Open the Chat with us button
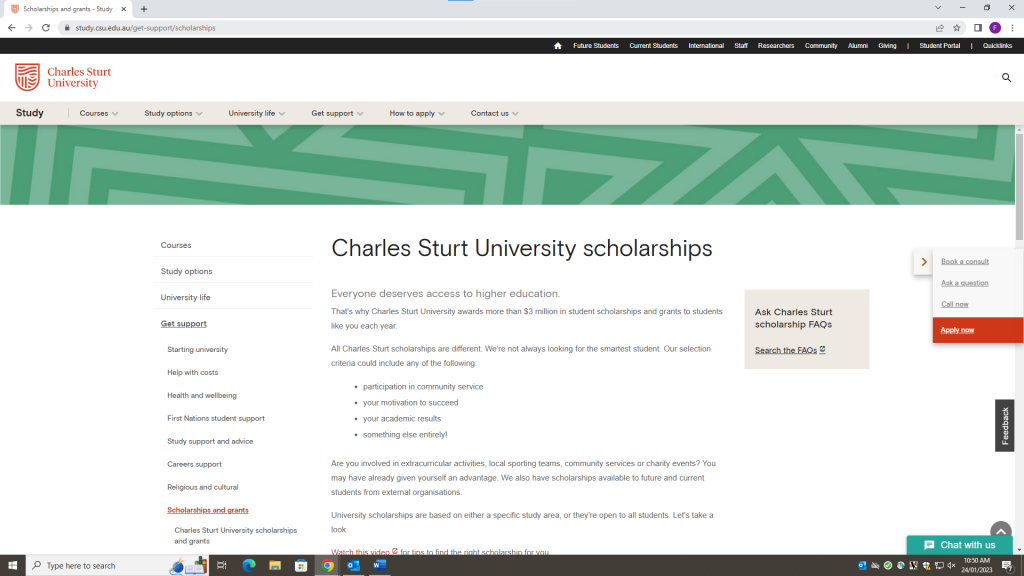This screenshot has width=1024, height=576. pyautogui.click(x=959, y=545)
